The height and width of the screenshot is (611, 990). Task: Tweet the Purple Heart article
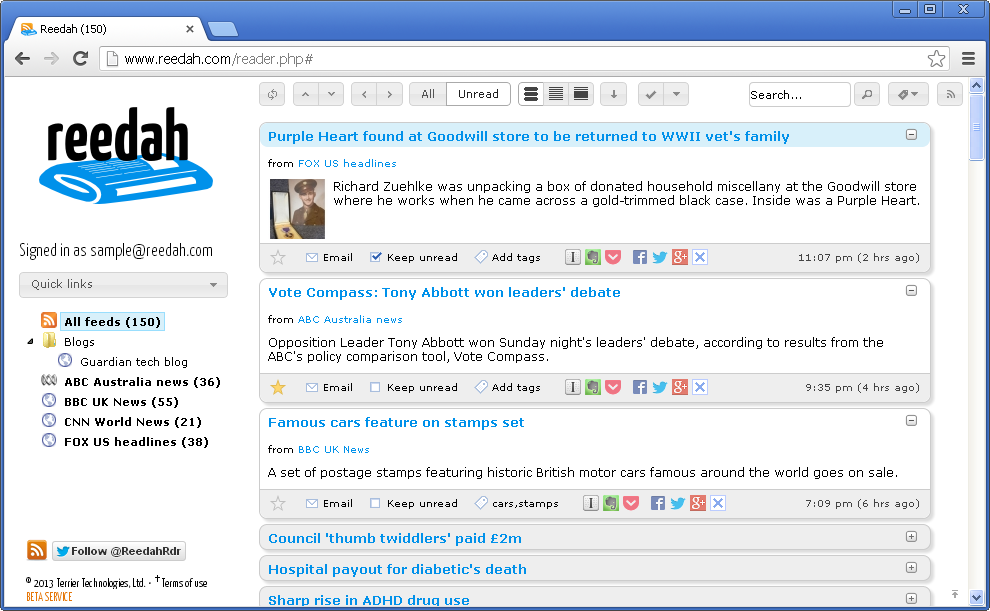tap(660, 257)
